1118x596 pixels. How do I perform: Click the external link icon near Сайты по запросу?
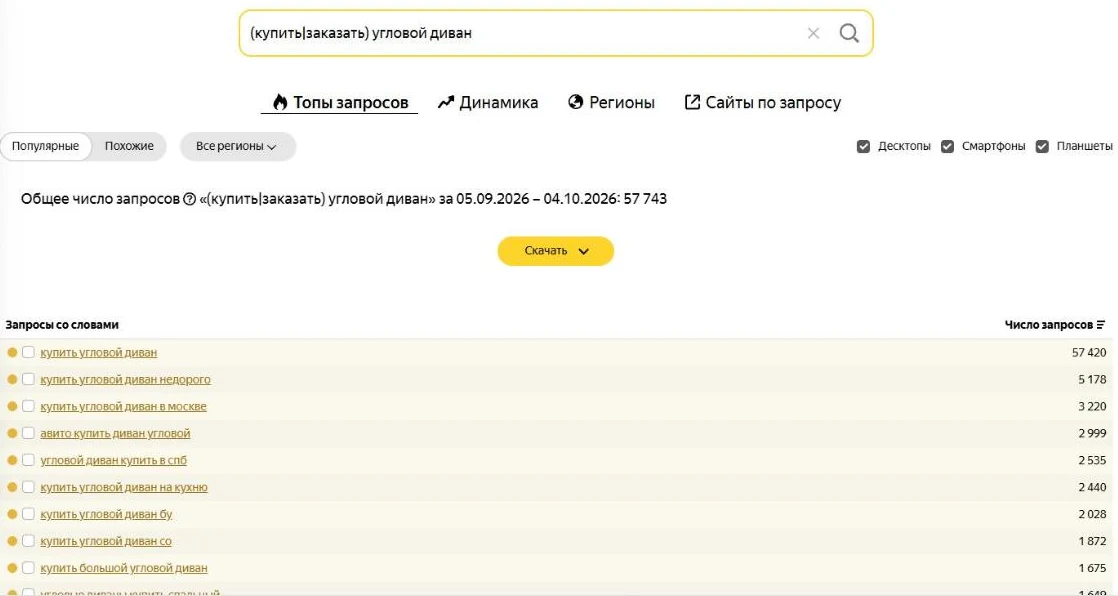tap(692, 102)
